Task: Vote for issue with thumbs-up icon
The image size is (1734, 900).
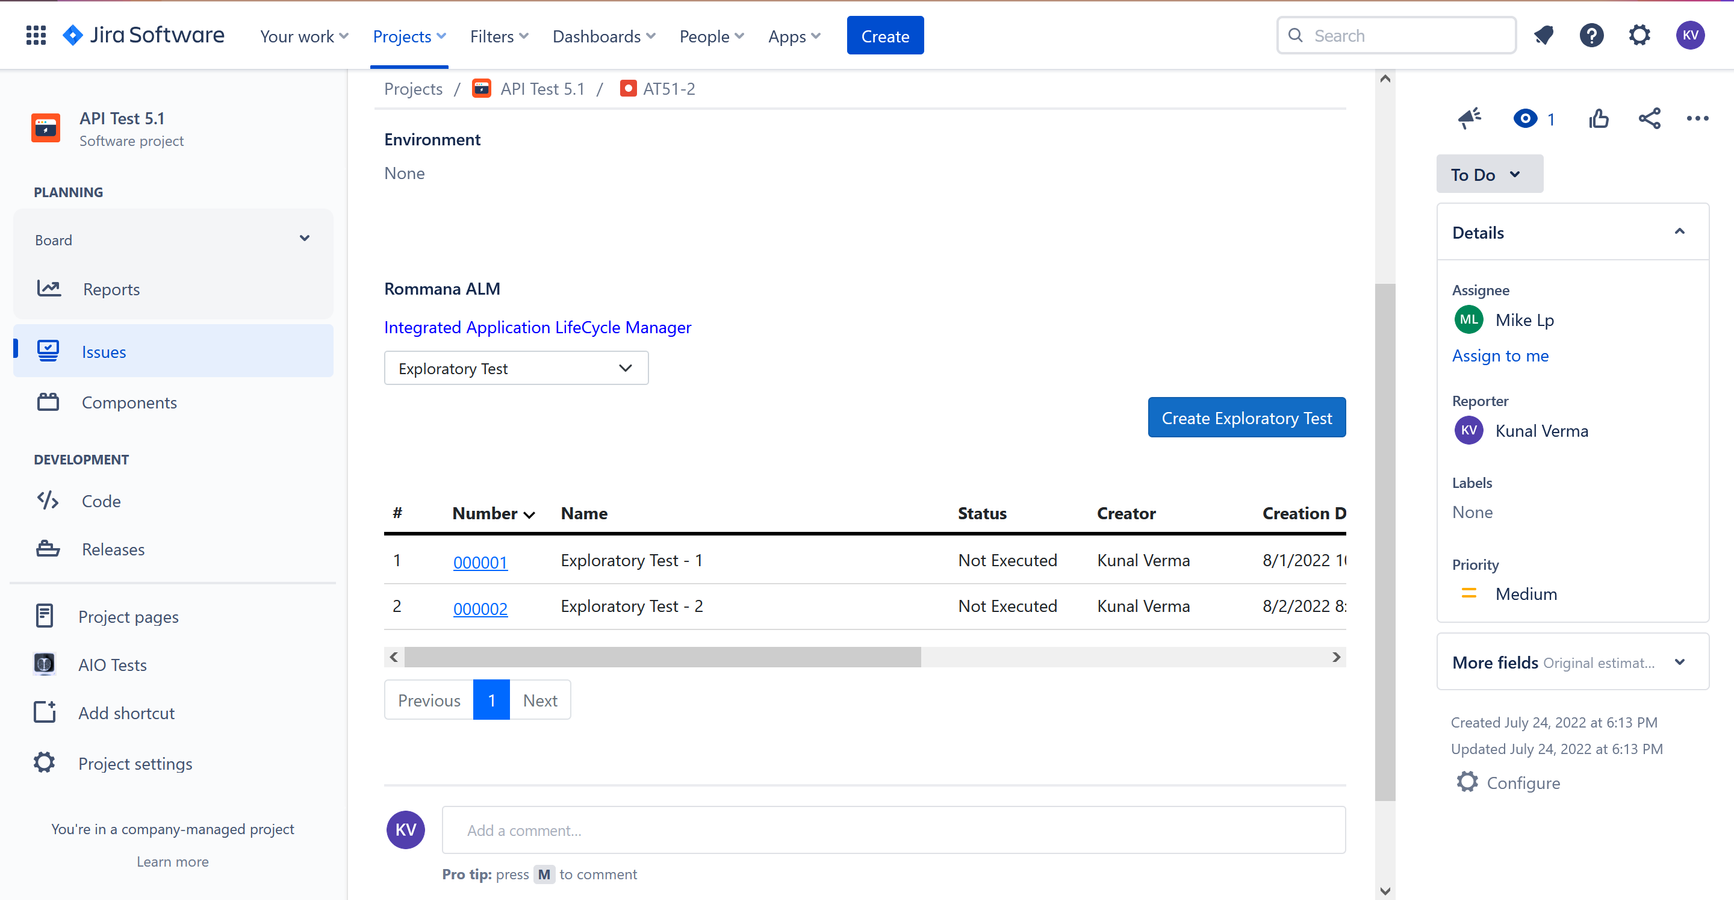Action: [1599, 118]
